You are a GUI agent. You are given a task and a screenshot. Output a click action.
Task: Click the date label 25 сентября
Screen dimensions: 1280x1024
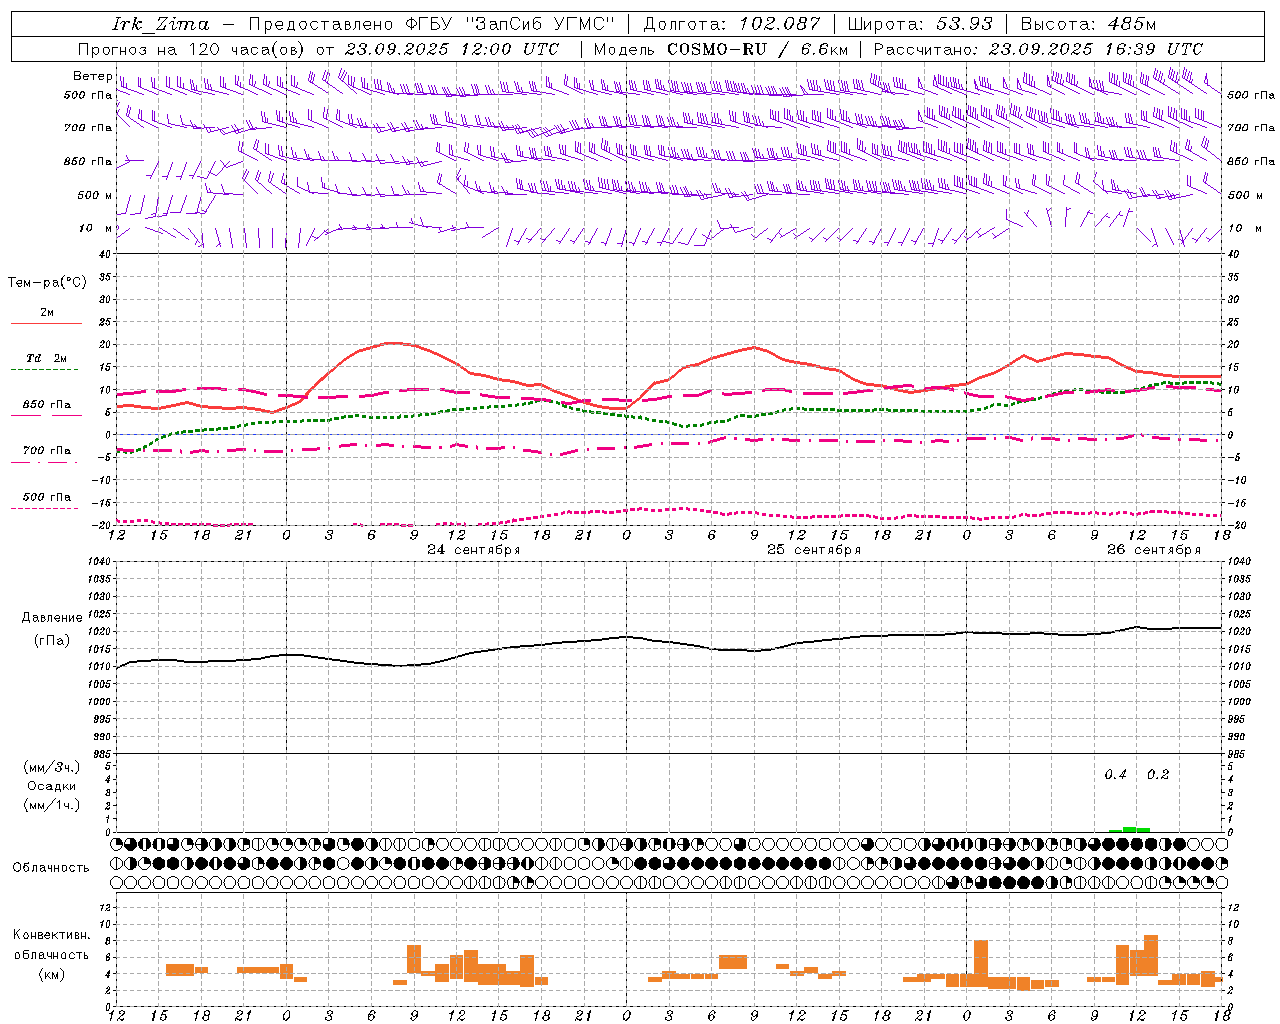pyautogui.click(x=814, y=550)
